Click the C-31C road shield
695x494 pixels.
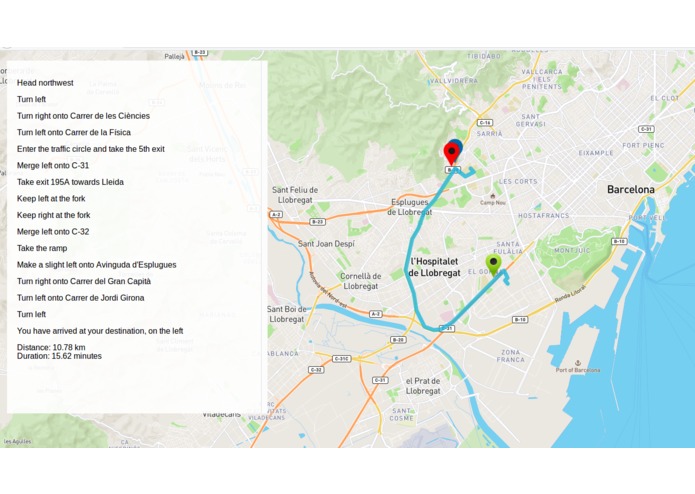(x=341, y=358)
